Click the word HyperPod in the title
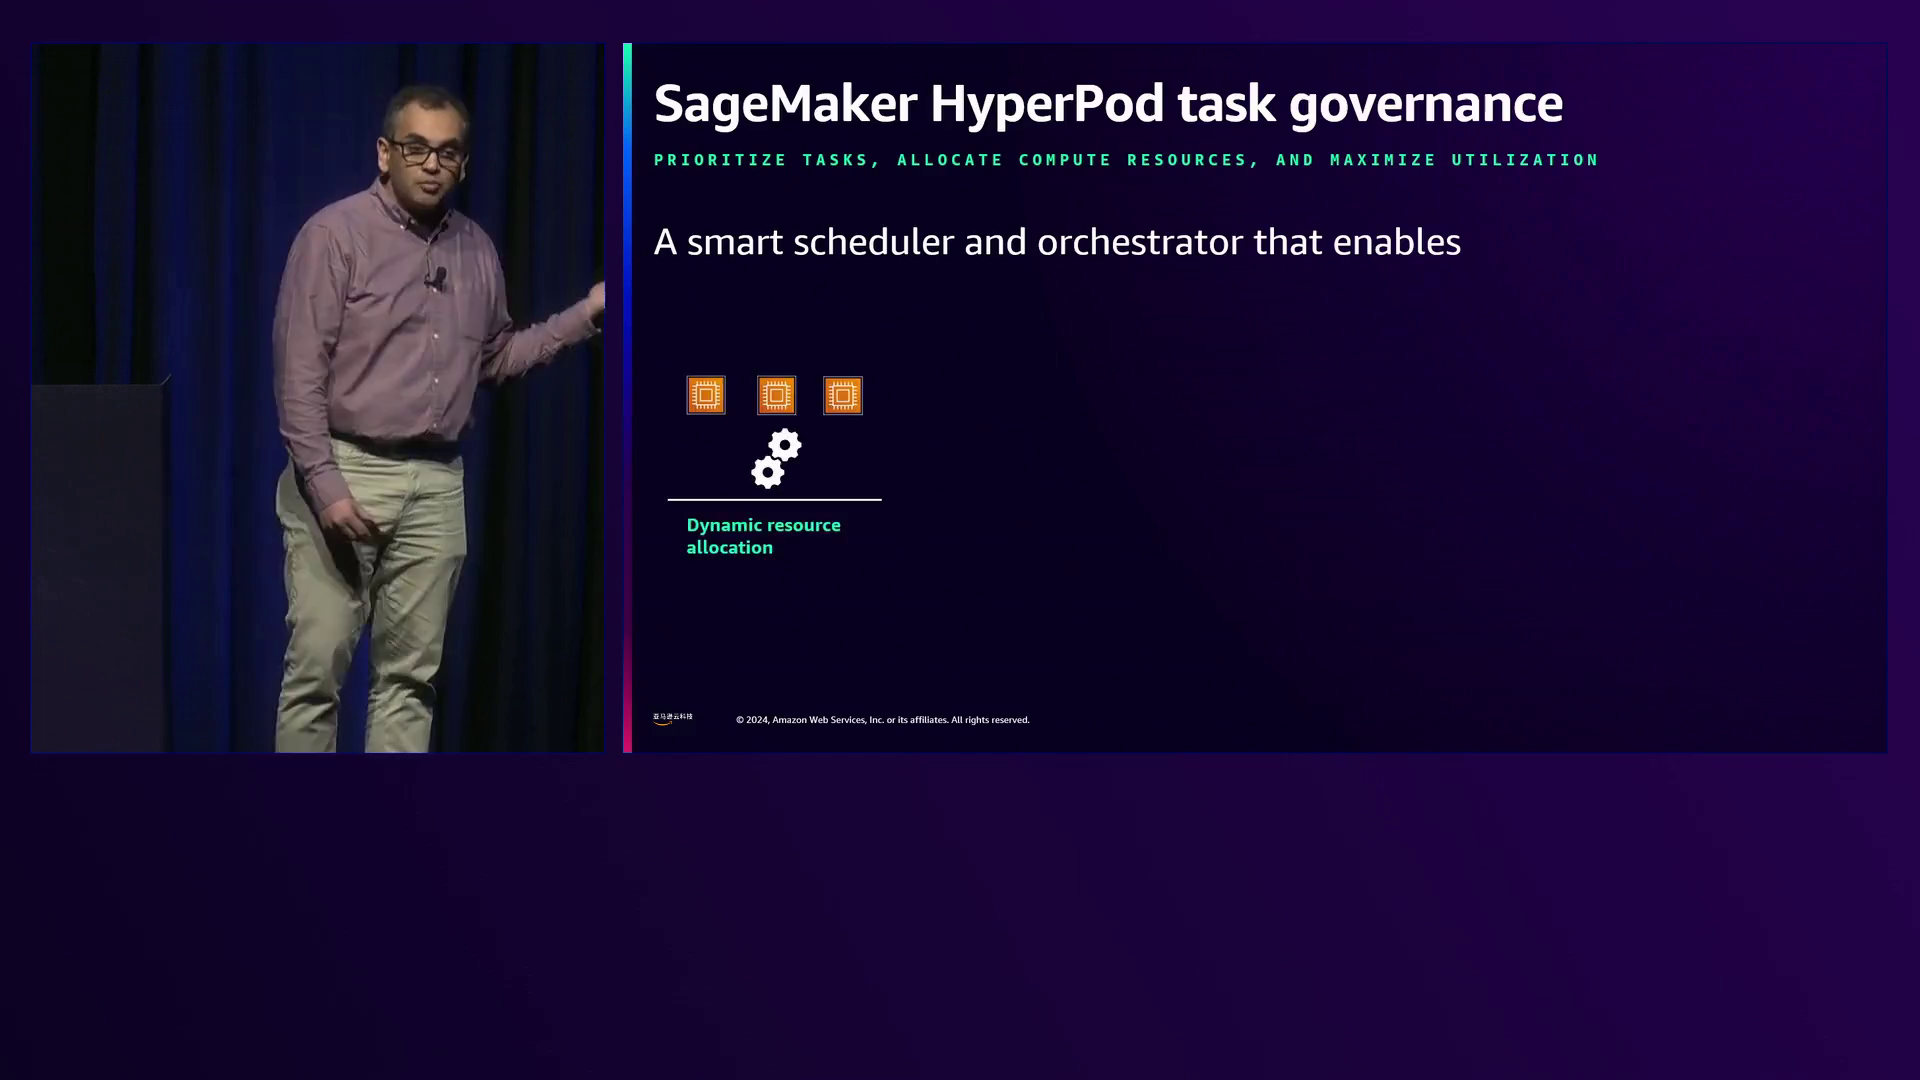The height and width of the screenshot is (1080, 1920). pos(1047,104)
